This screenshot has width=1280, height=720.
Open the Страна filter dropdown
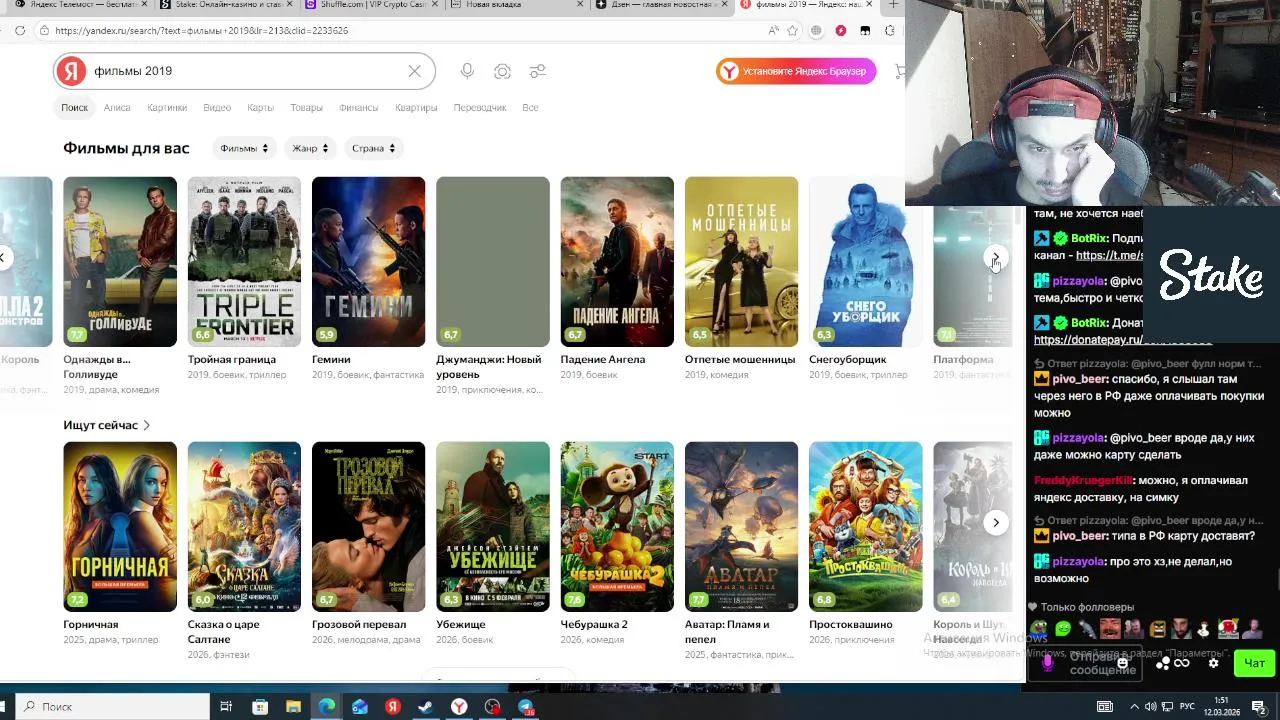tap(373, 148)
